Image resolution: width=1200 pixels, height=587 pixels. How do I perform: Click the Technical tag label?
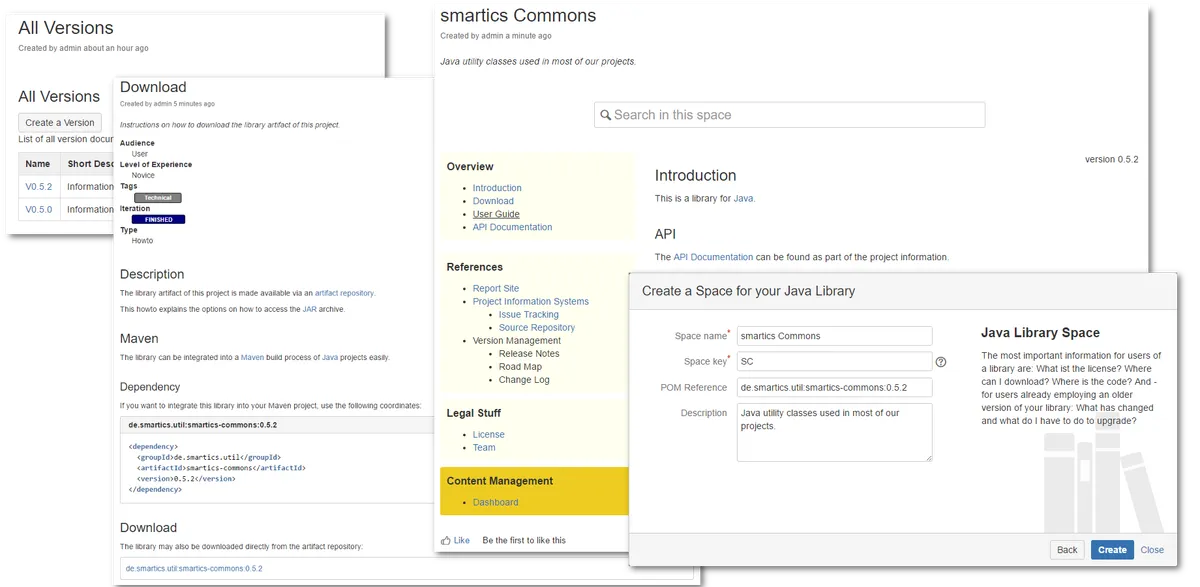158,197
